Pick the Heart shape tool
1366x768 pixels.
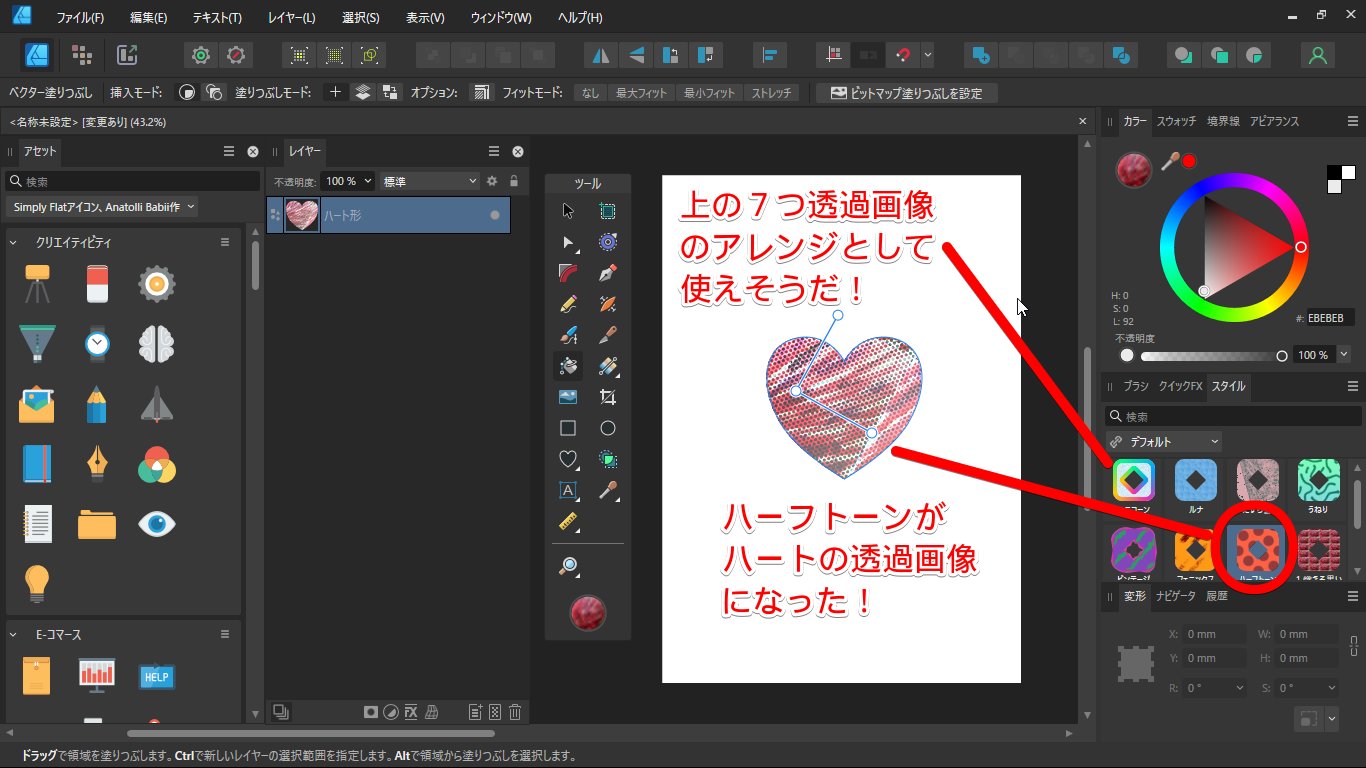click(568, 459)
